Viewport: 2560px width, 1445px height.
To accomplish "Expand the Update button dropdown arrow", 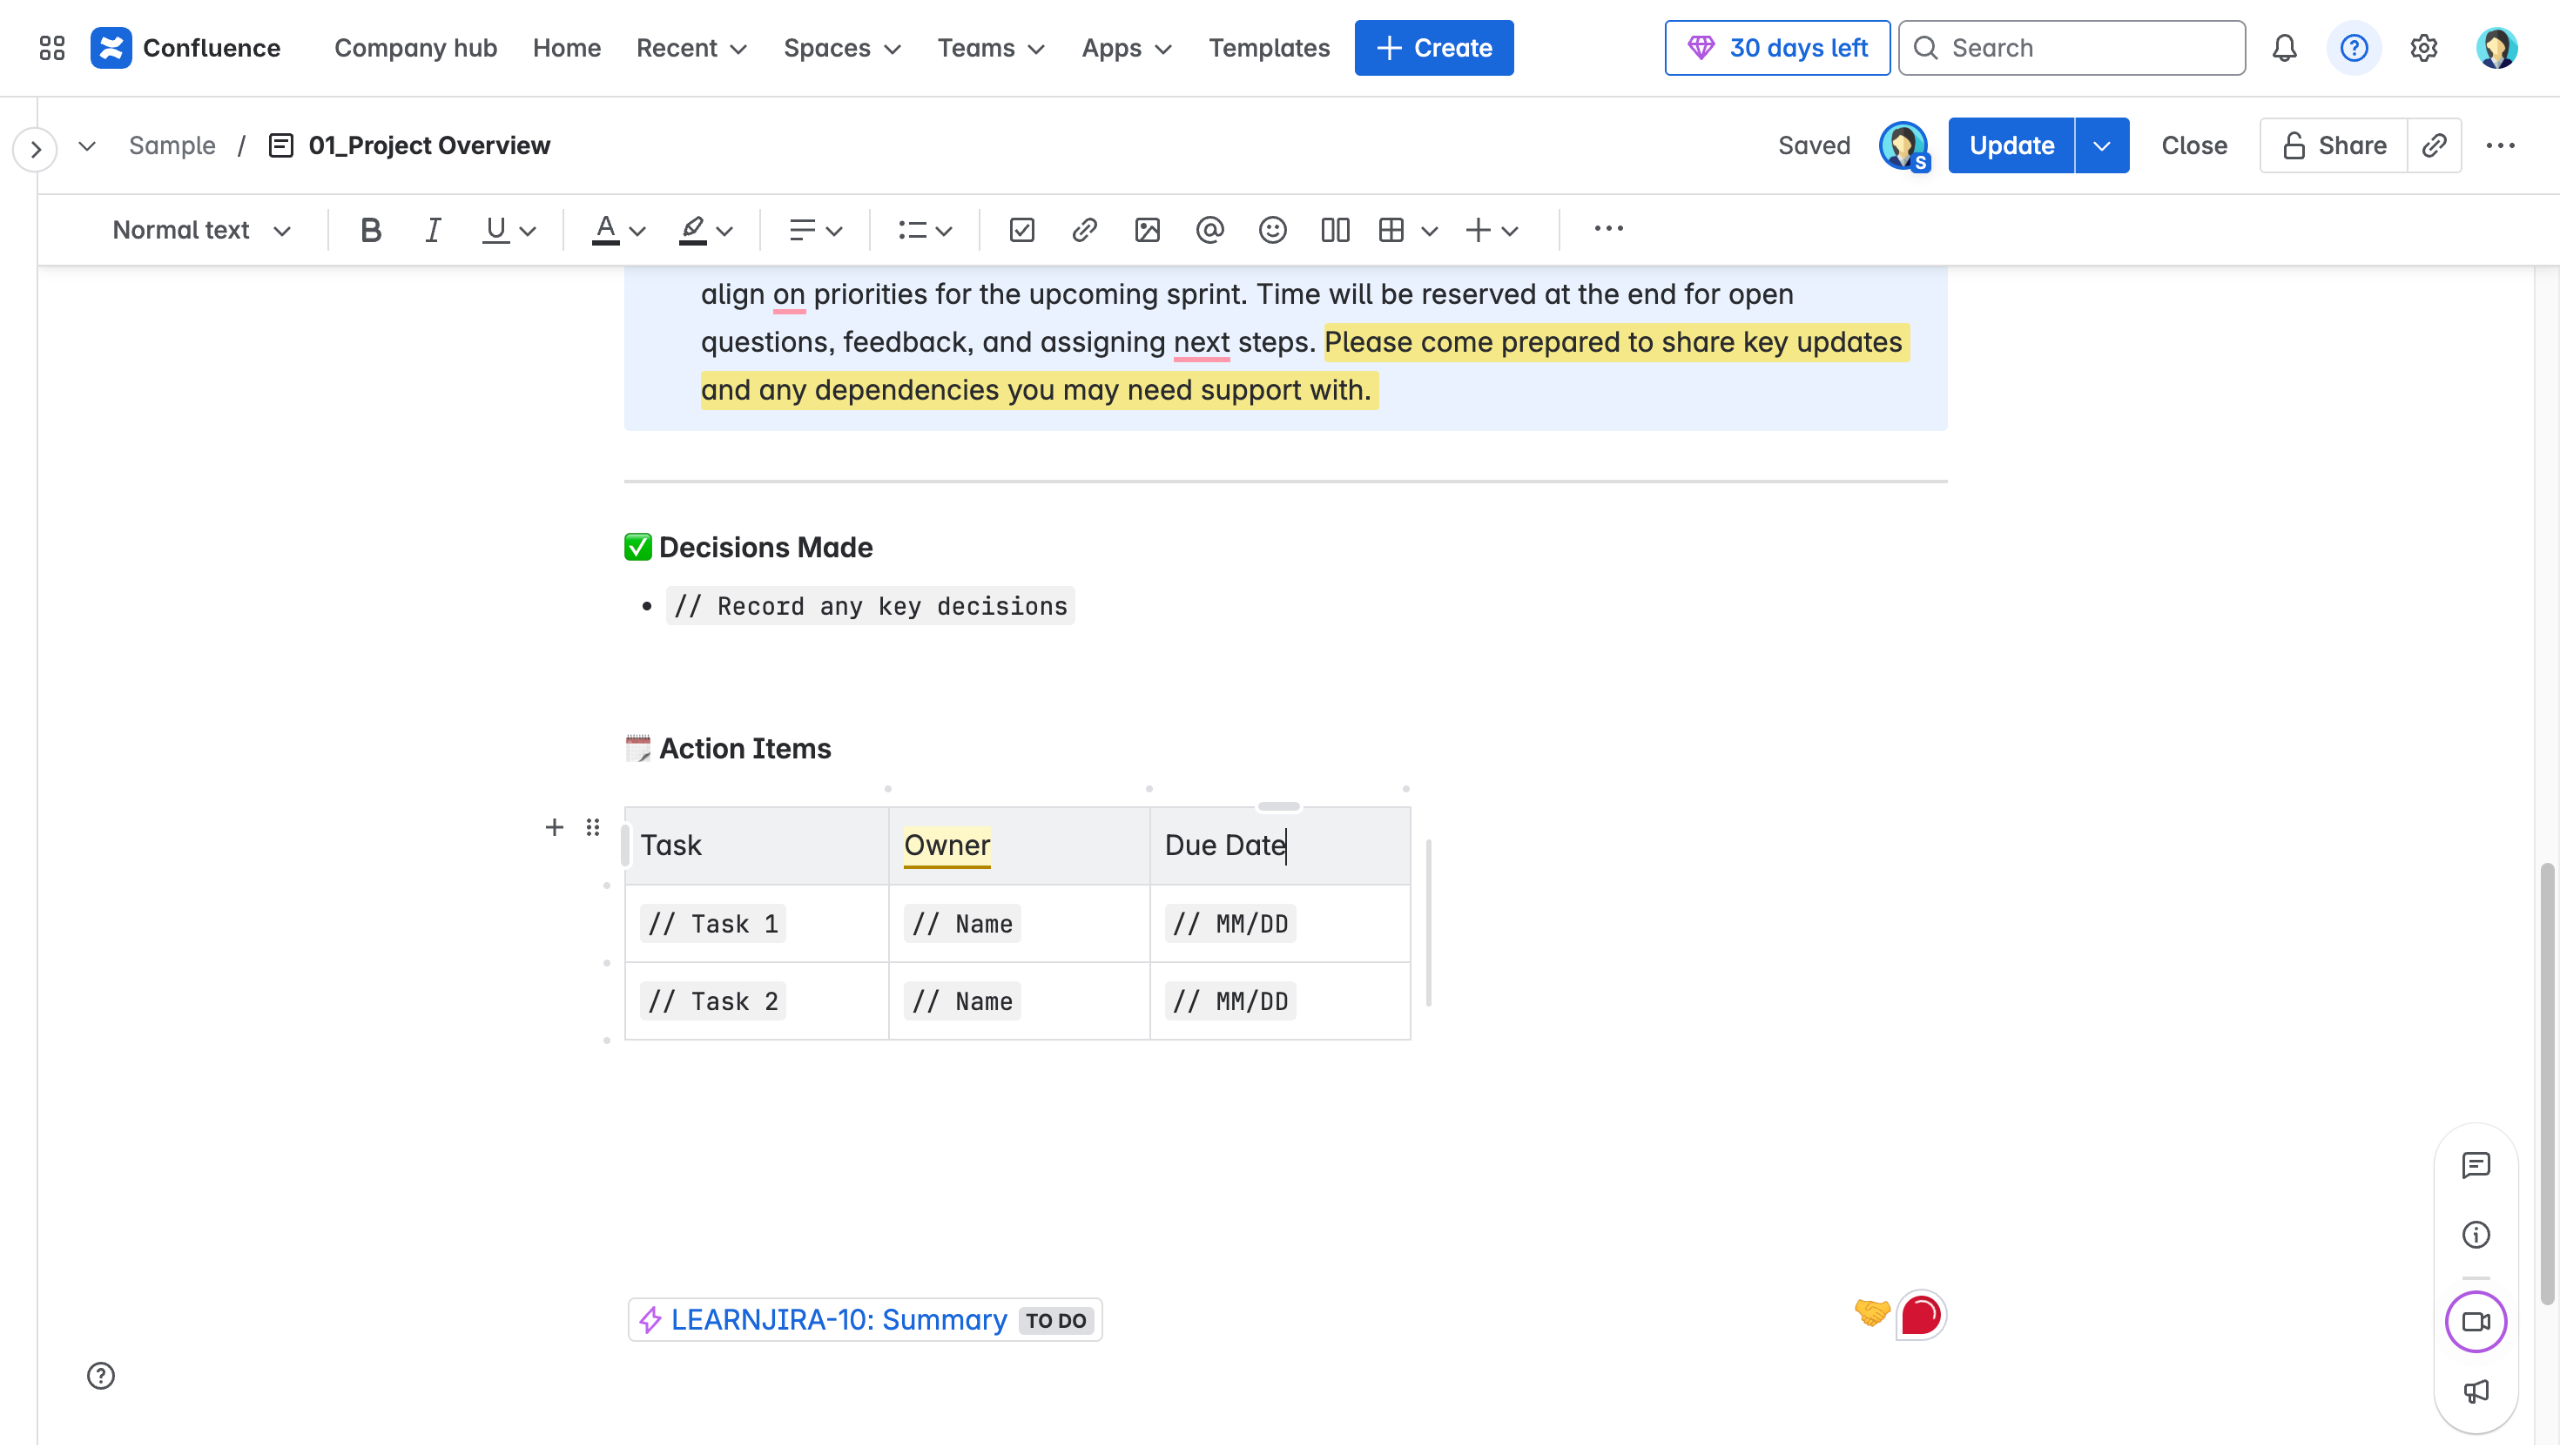I will [2102, 146].
